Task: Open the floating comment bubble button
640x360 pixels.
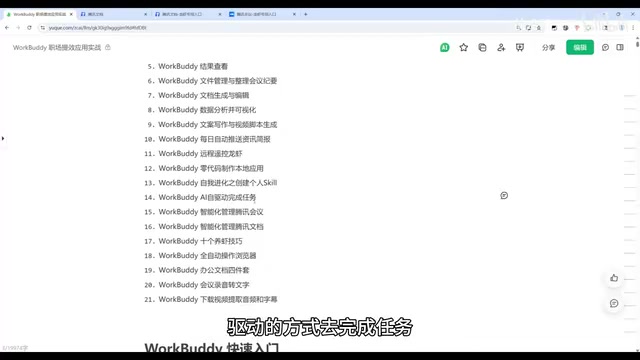Action: point(614,303)
